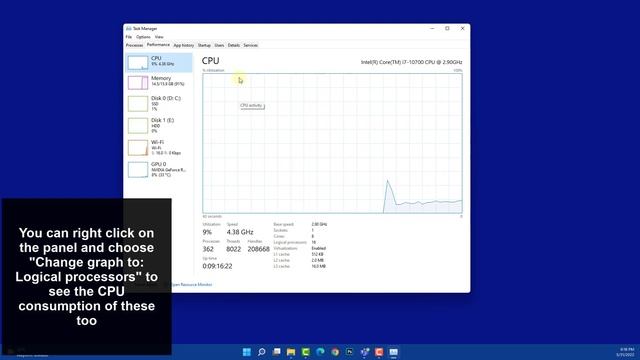Switch to the Processes tab
The width and height of the screenshot is (640, 360).
134,45
